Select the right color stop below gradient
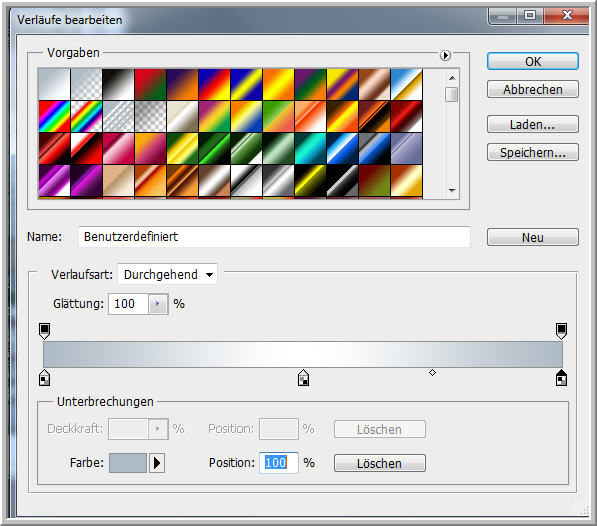 (561, 377)
